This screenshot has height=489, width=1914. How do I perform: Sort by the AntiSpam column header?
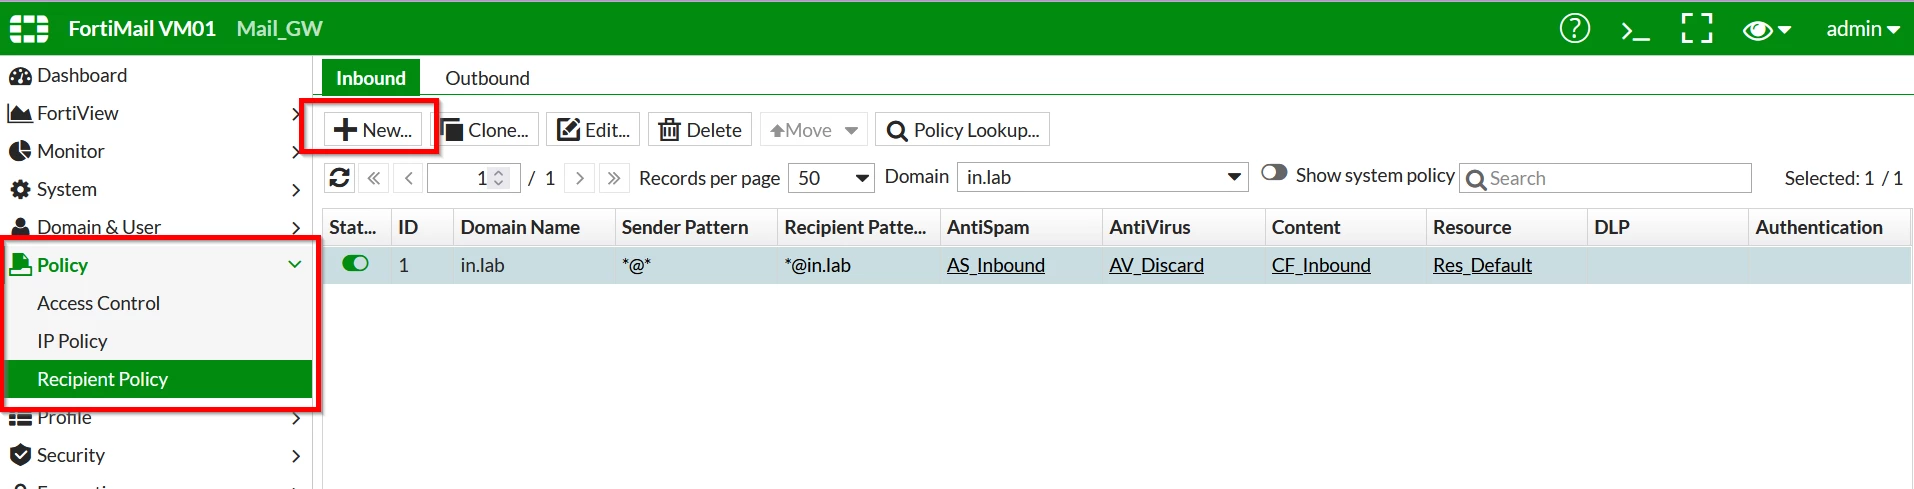tap(1021, 227)
